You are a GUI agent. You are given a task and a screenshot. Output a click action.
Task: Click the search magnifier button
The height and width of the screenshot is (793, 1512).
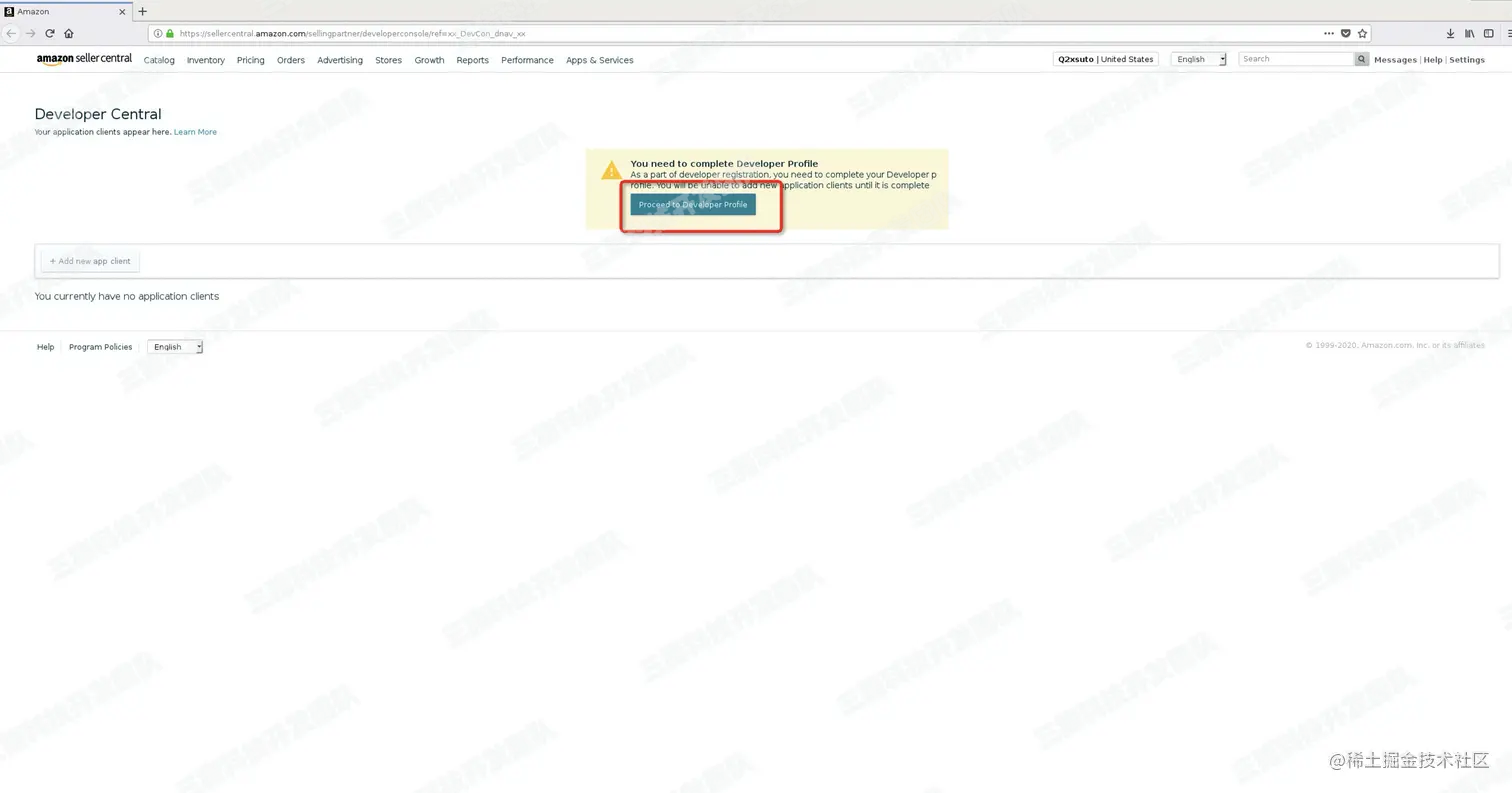1361,59
